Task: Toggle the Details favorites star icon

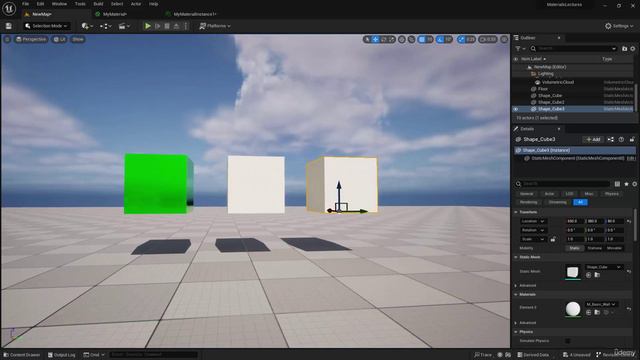Action: point(627,184)
